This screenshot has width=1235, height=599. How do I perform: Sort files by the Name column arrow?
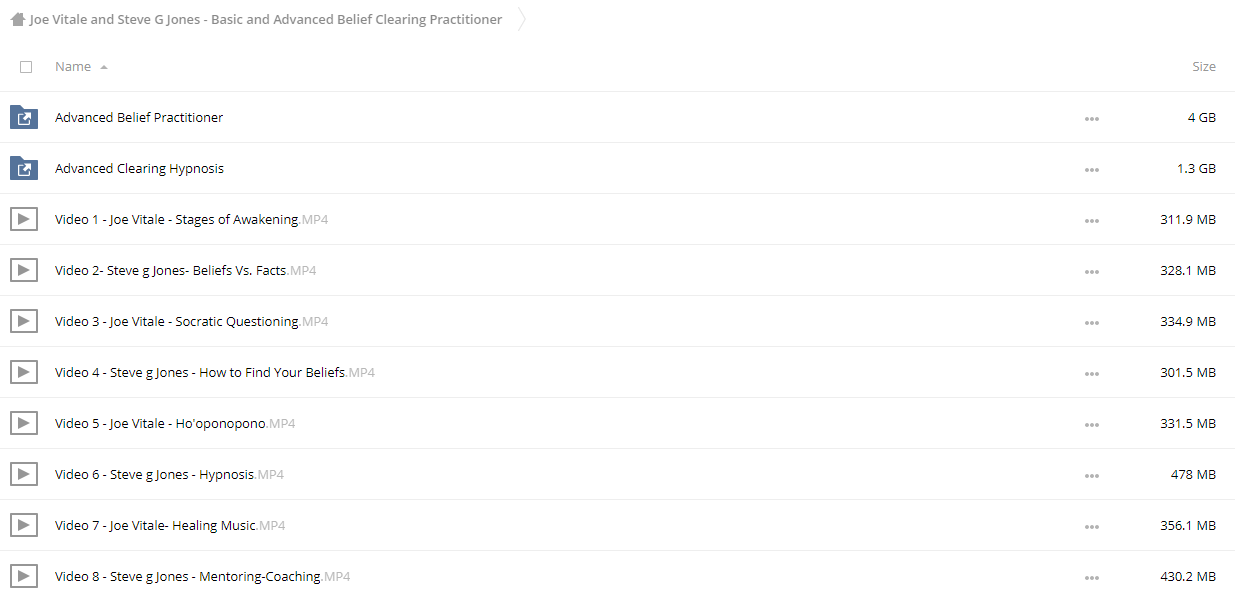(x=104, y=67)
